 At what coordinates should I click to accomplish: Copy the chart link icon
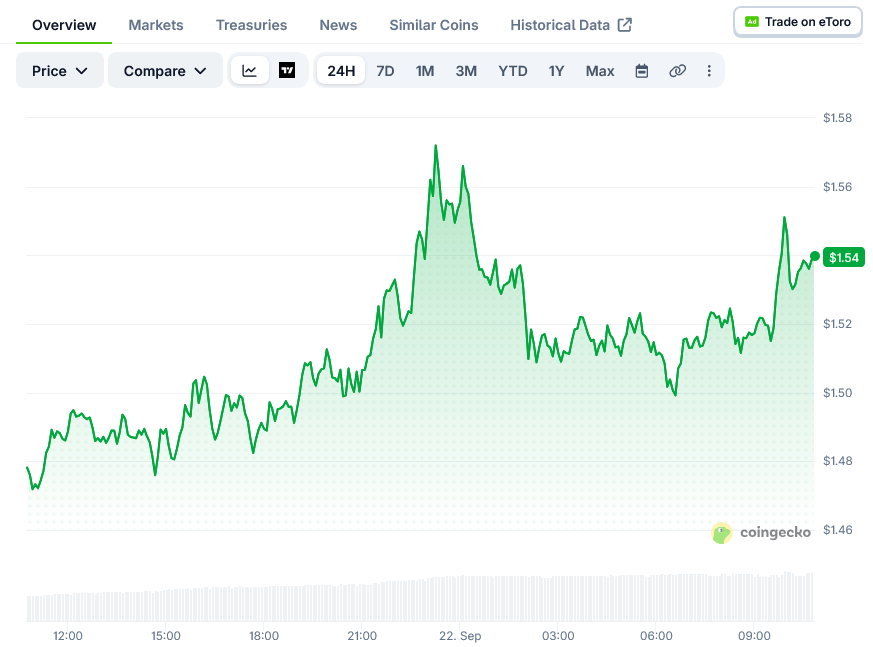pyautogui.click(x=677, y=71)
